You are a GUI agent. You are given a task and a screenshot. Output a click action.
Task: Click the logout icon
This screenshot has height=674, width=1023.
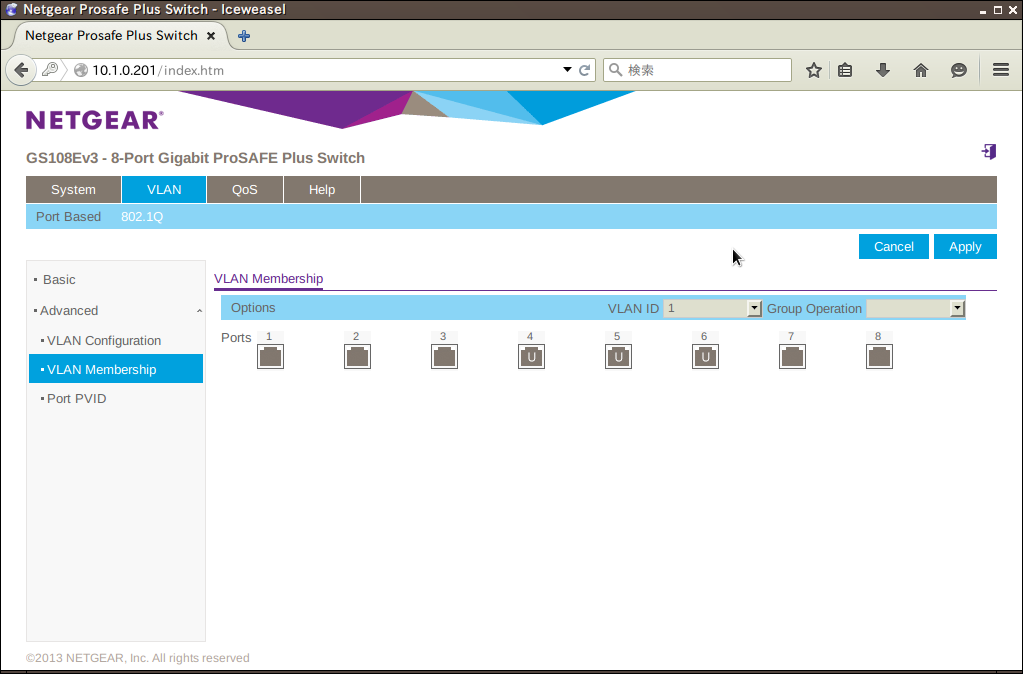989,152
